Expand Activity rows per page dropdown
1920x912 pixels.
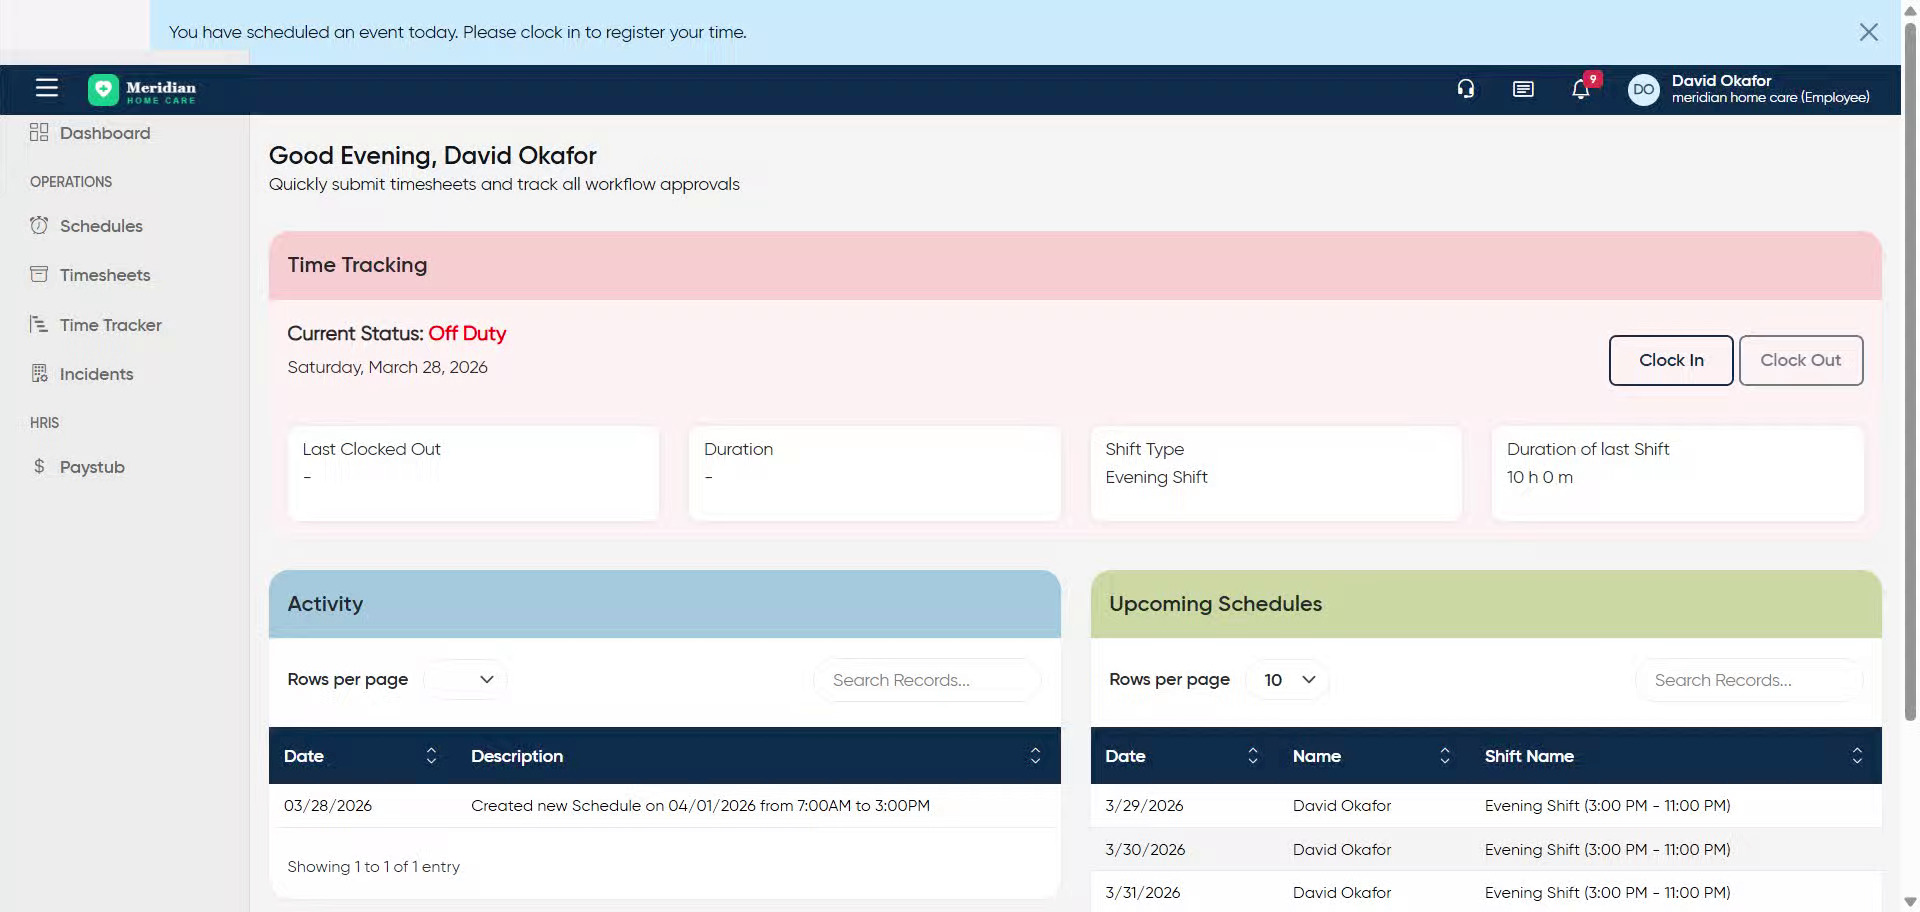[x=466, y=680]
